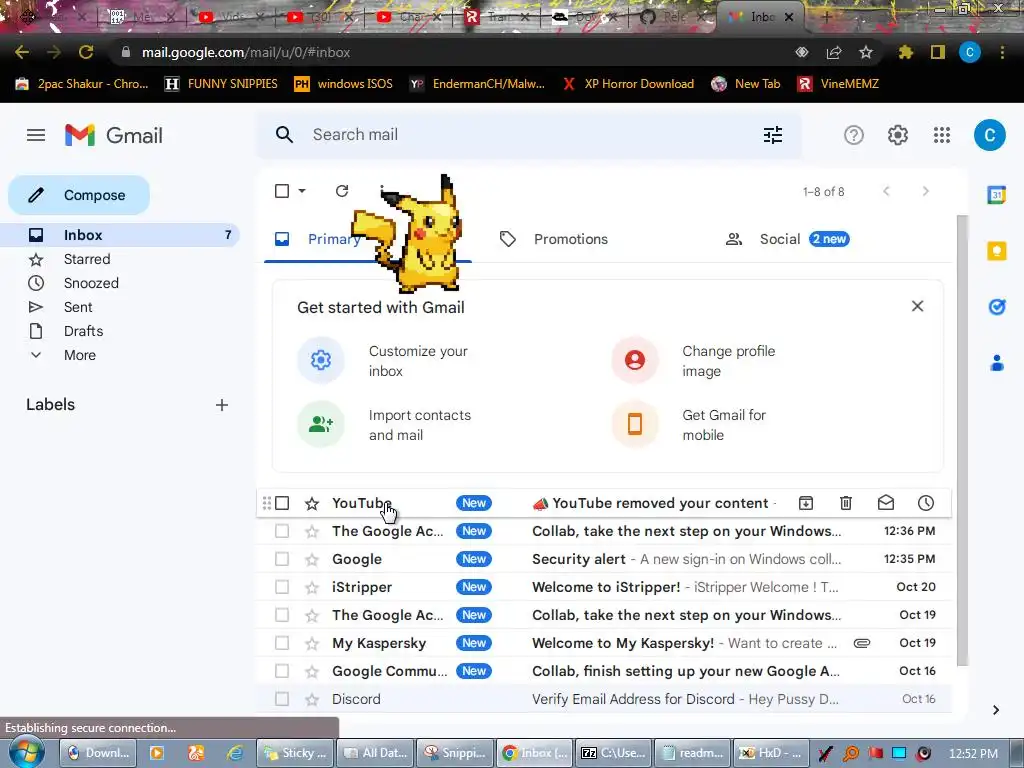Open the select dropdown arrow
The image size is (1024, 768).
coord(302,191)
